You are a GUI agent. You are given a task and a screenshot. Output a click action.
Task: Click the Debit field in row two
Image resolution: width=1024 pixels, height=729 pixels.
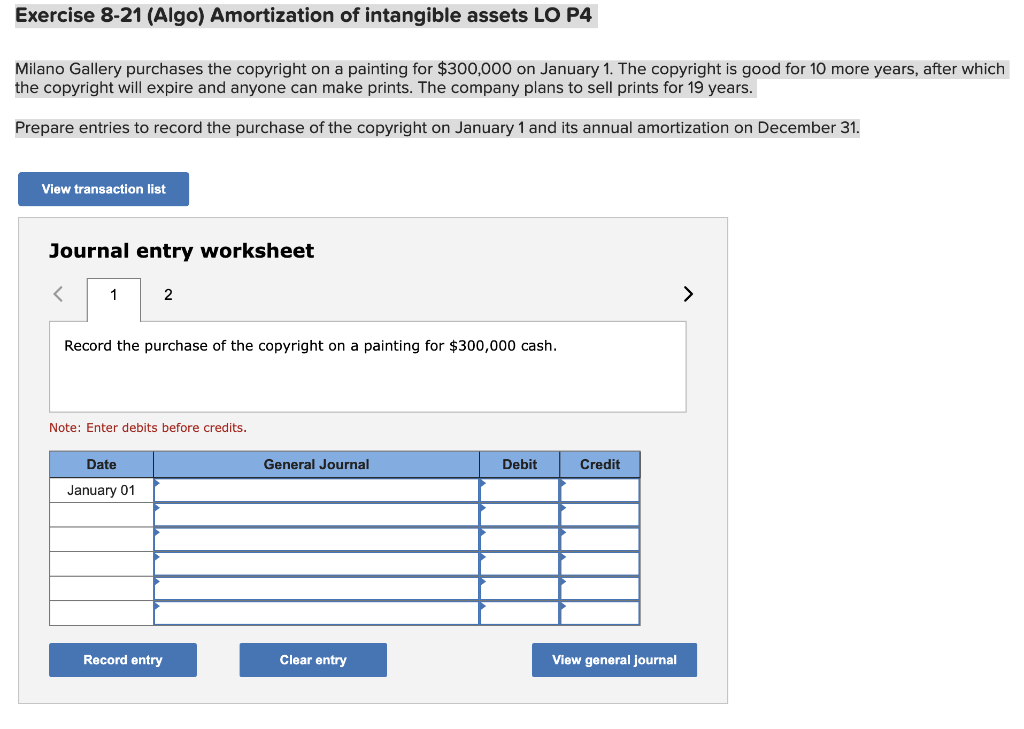[519, 514]
